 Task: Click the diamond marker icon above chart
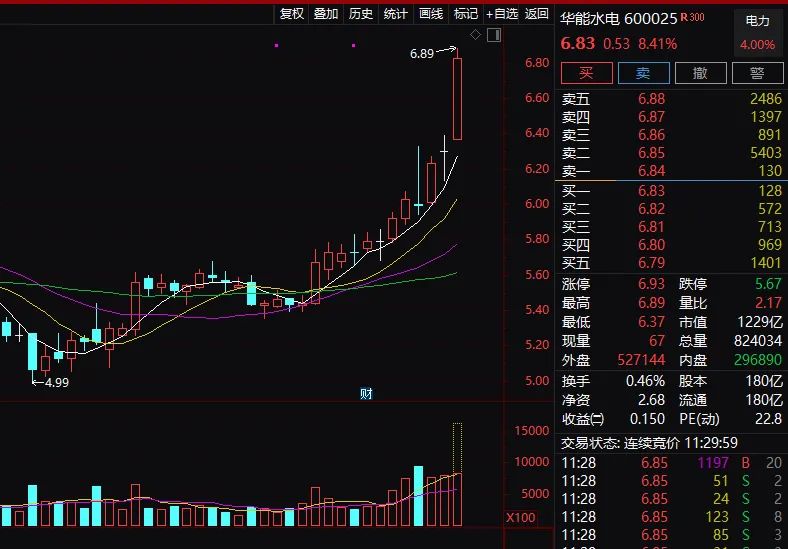tap(475, 35)
